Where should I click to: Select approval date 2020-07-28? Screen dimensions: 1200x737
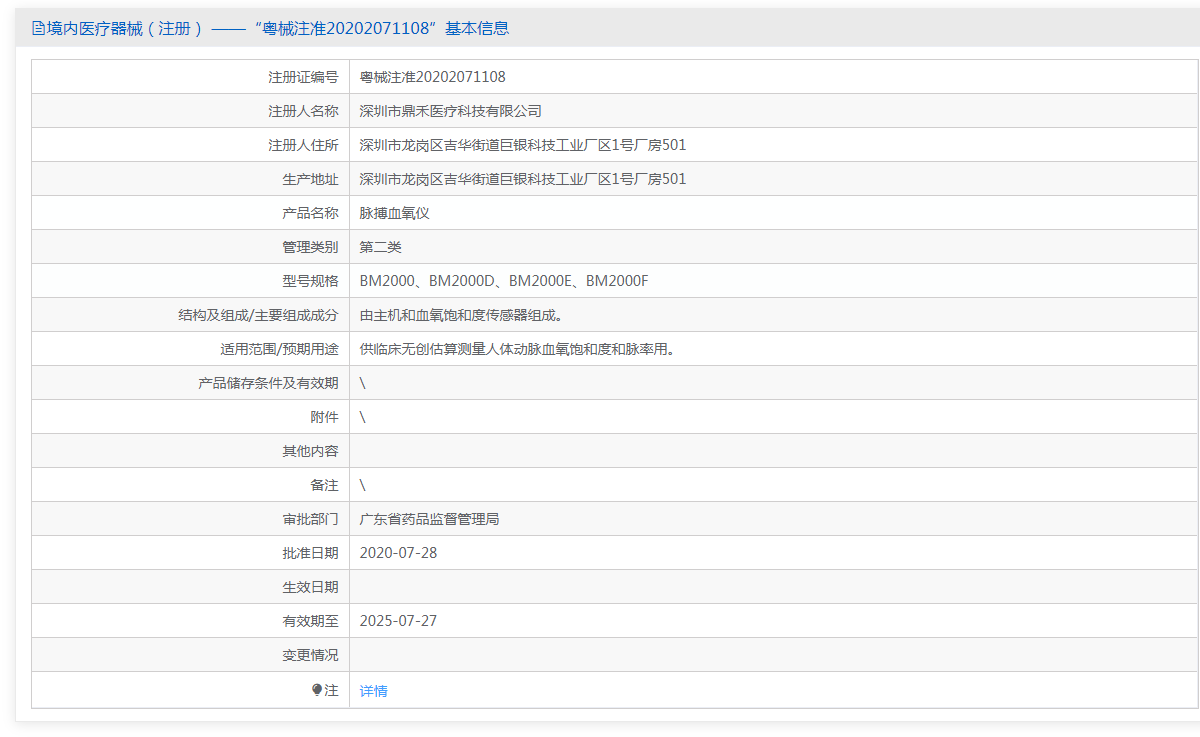coord(398,553)
